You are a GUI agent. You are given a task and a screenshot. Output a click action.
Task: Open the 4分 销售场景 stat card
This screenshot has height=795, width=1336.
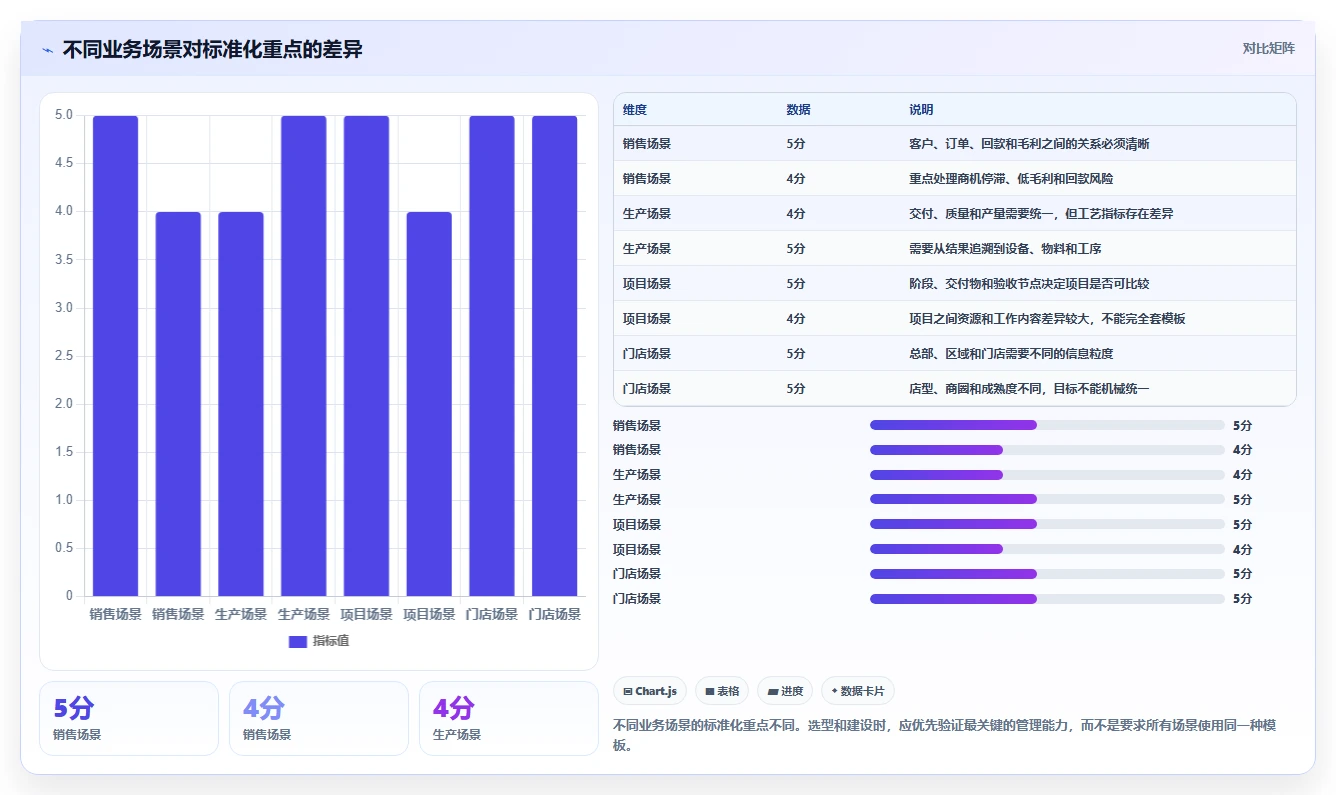[x=319, y=718]
